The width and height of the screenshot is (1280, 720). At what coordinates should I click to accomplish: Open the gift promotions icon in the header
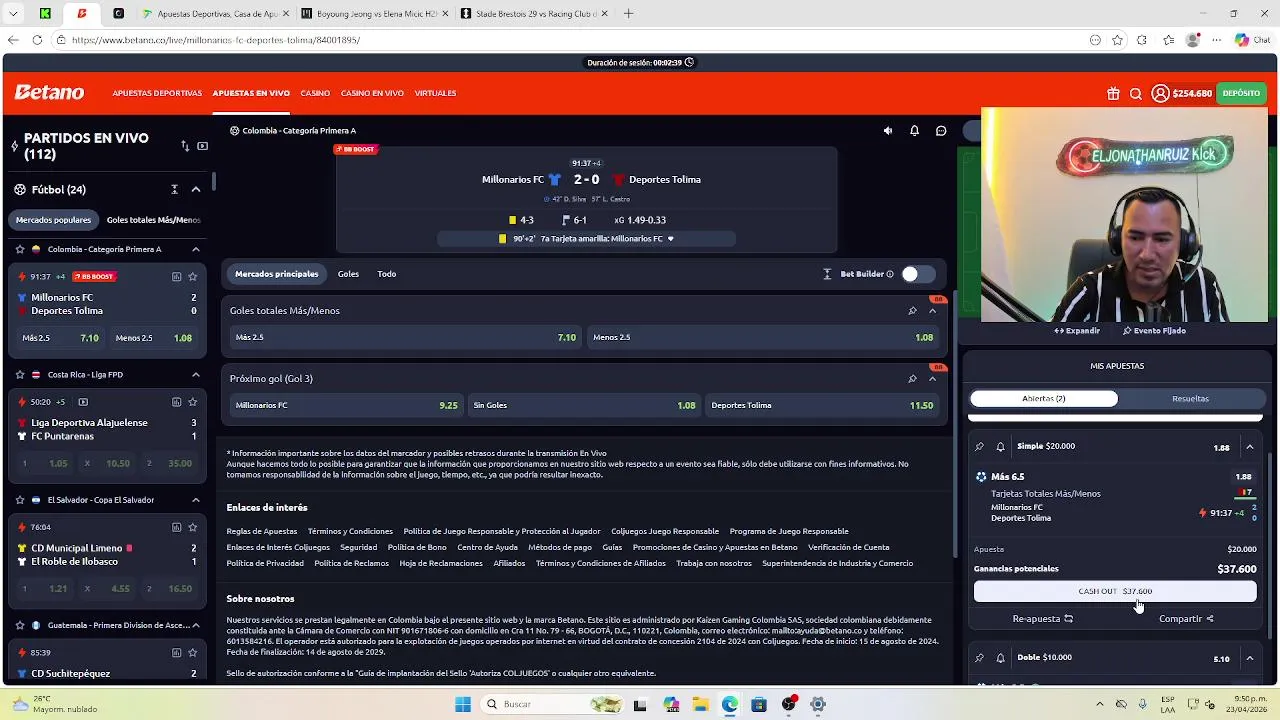click(1113, 93)
